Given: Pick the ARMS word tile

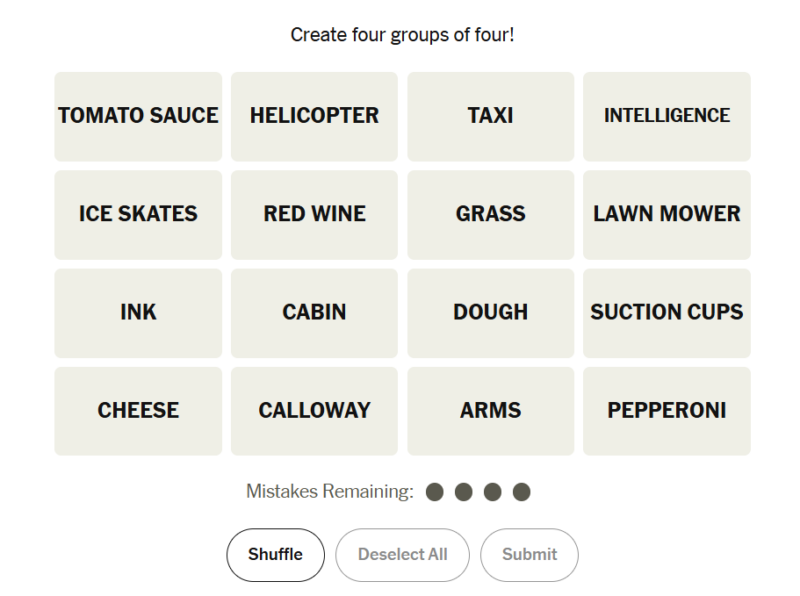Looking at the screenshot, I should [490, 410].
